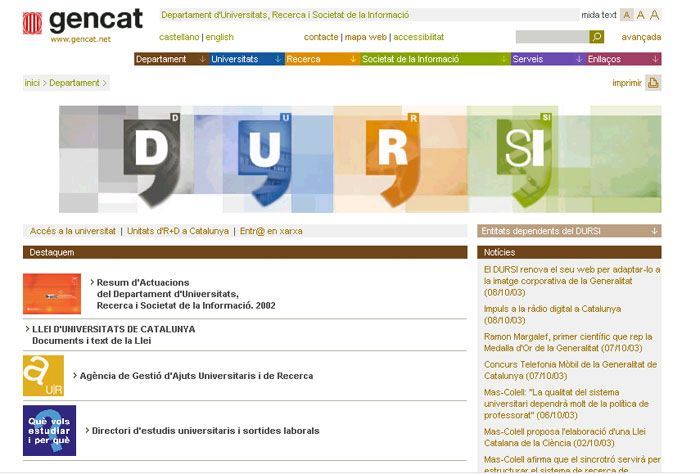Click the R block in DURSI banner
The height and width of the screenshot is (474, 700).
[392, 159]
